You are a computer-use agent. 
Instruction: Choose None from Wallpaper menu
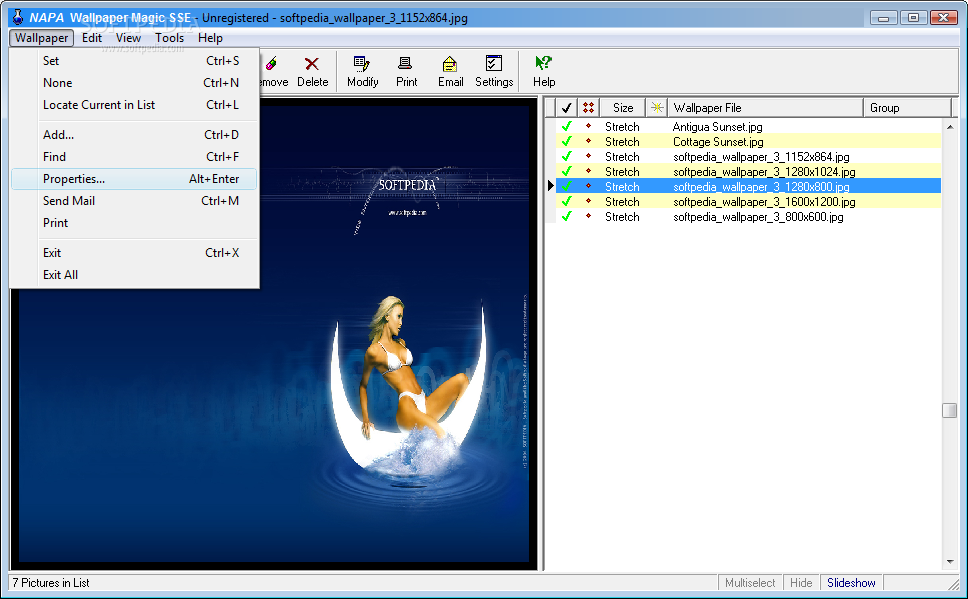point(134,83)
